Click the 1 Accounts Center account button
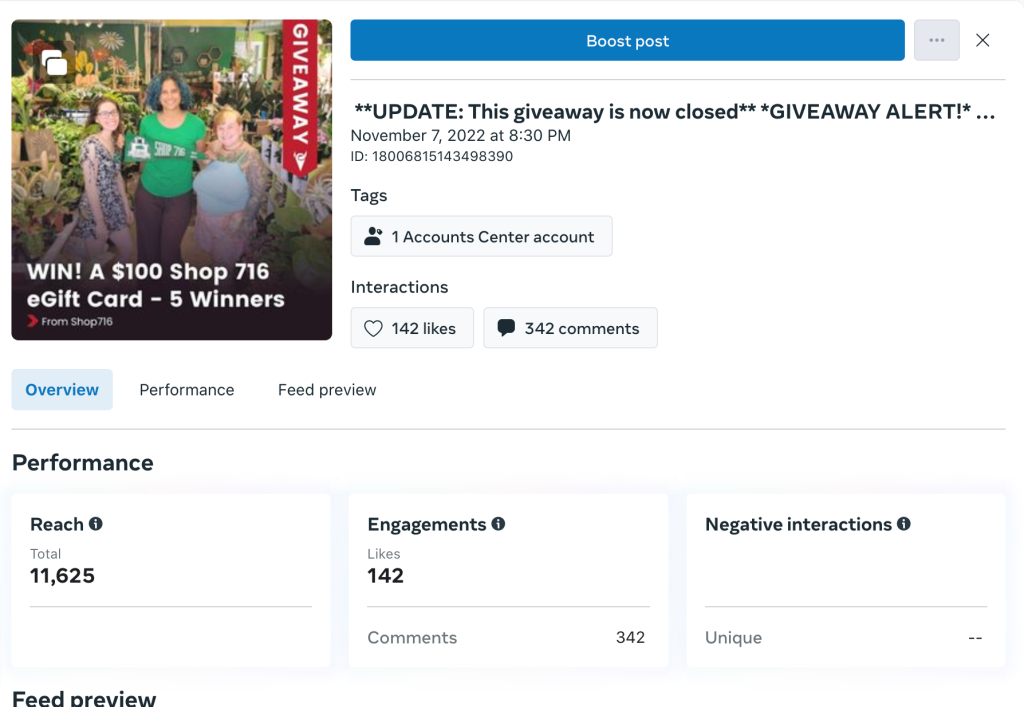1024x707 pixels. click(481, 237)
